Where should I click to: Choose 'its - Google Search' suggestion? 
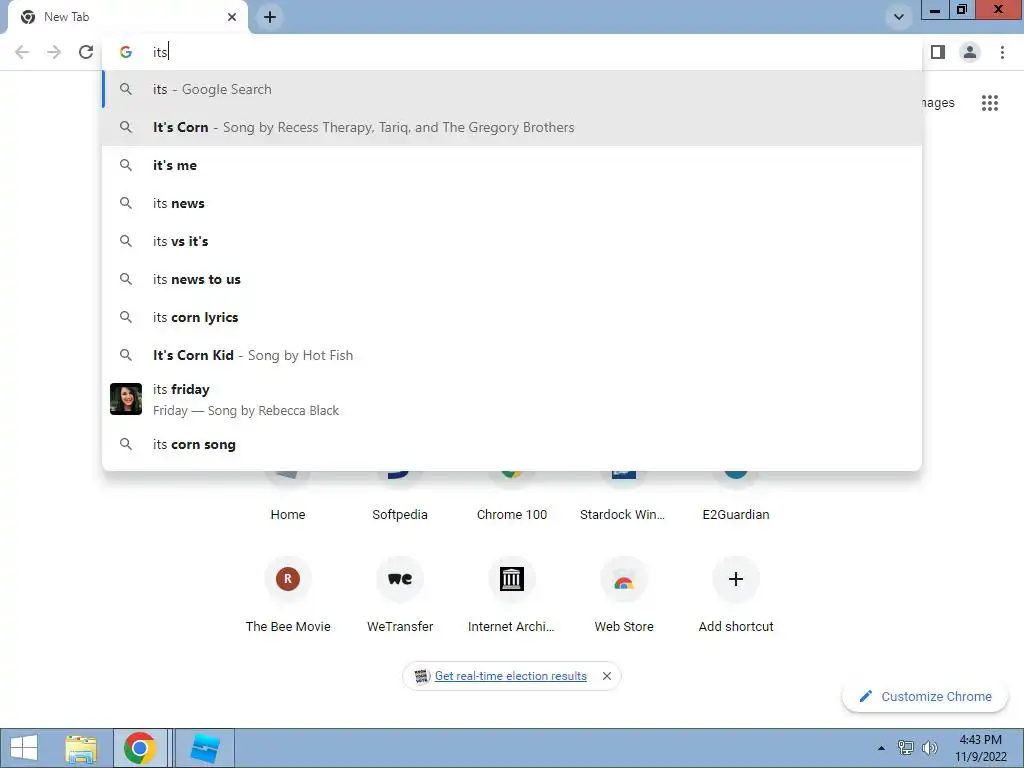[x=512, y=89]
